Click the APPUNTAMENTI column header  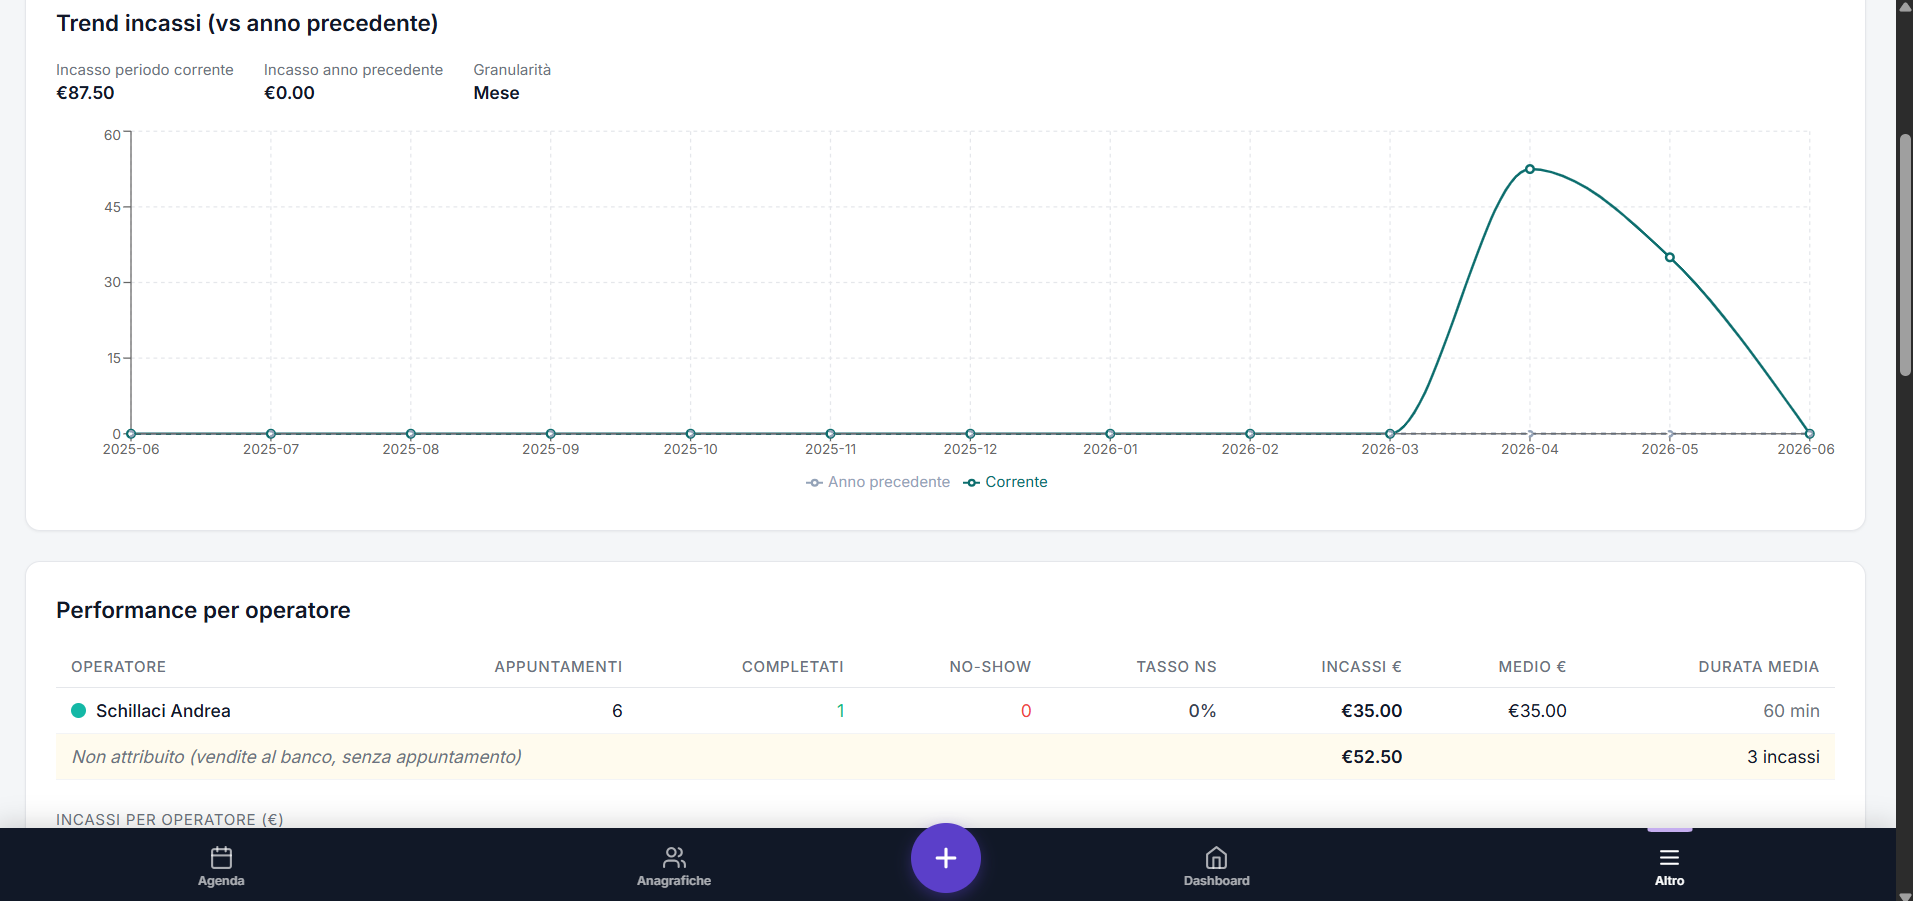558,667
